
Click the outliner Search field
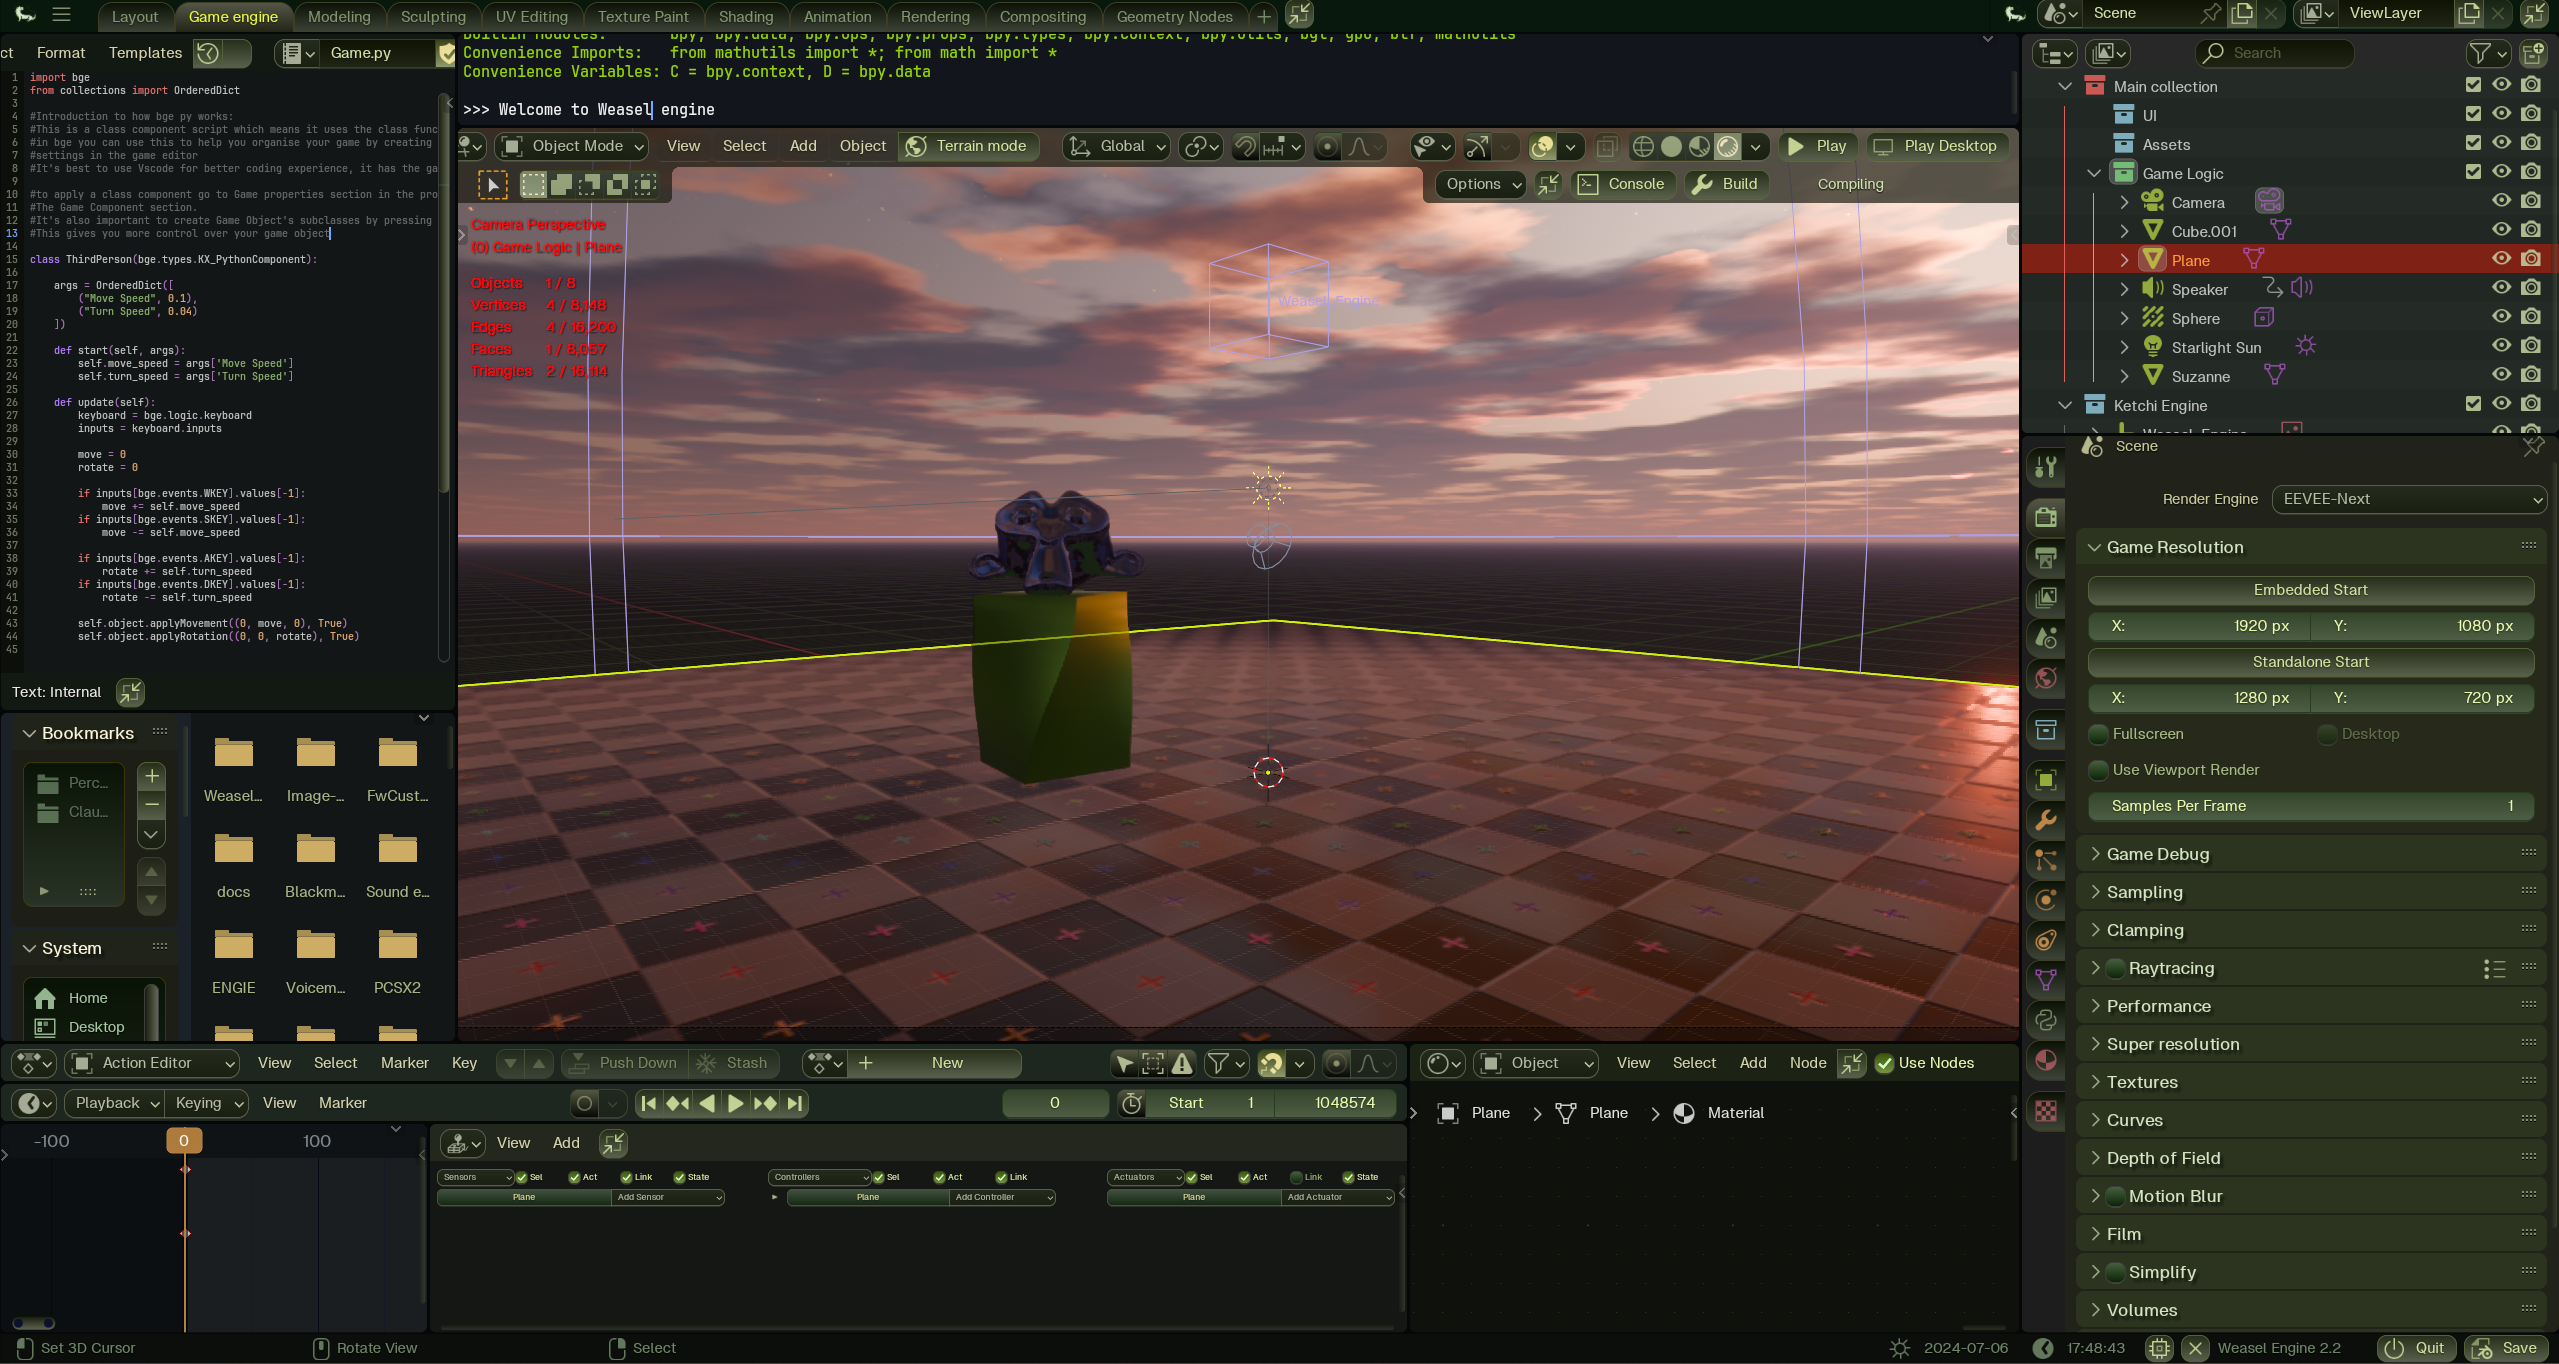(x=2273, y=53)
